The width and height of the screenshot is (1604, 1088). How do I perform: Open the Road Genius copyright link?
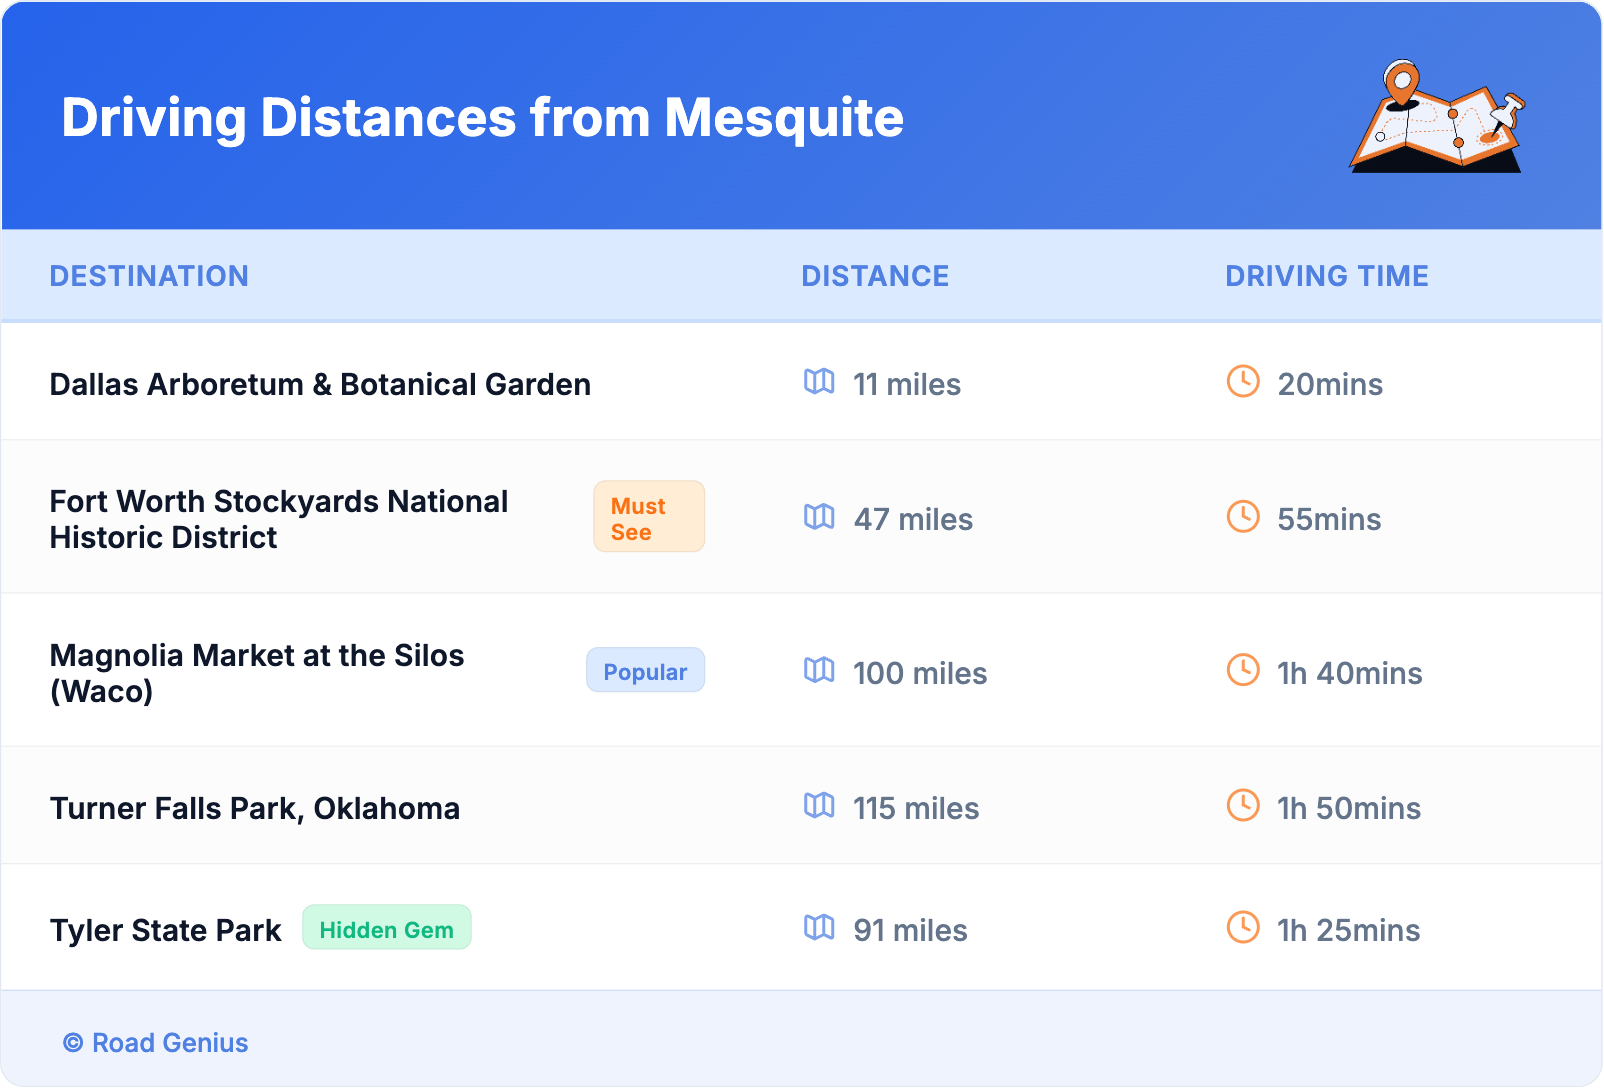click(156, 1043)
